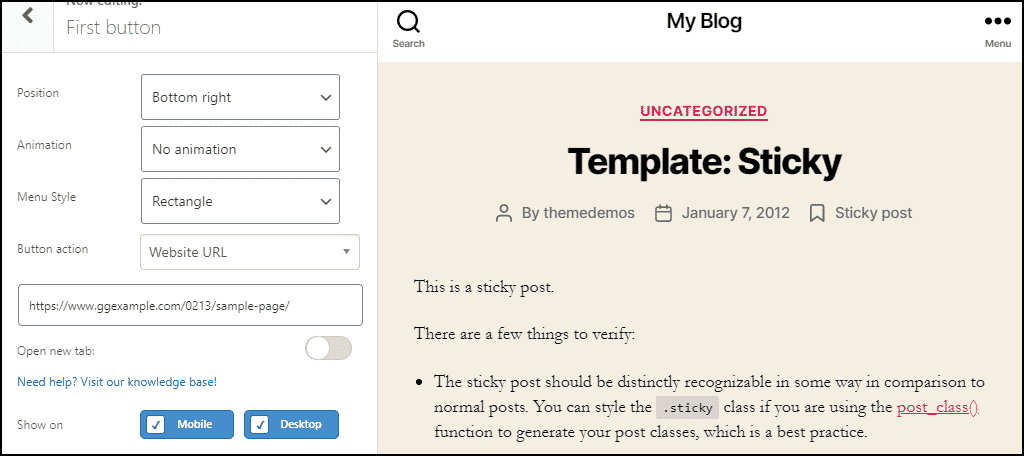This screenshot has width=1024, height=456.
Task: Open the post_class() function link
Action: [937, 407]
